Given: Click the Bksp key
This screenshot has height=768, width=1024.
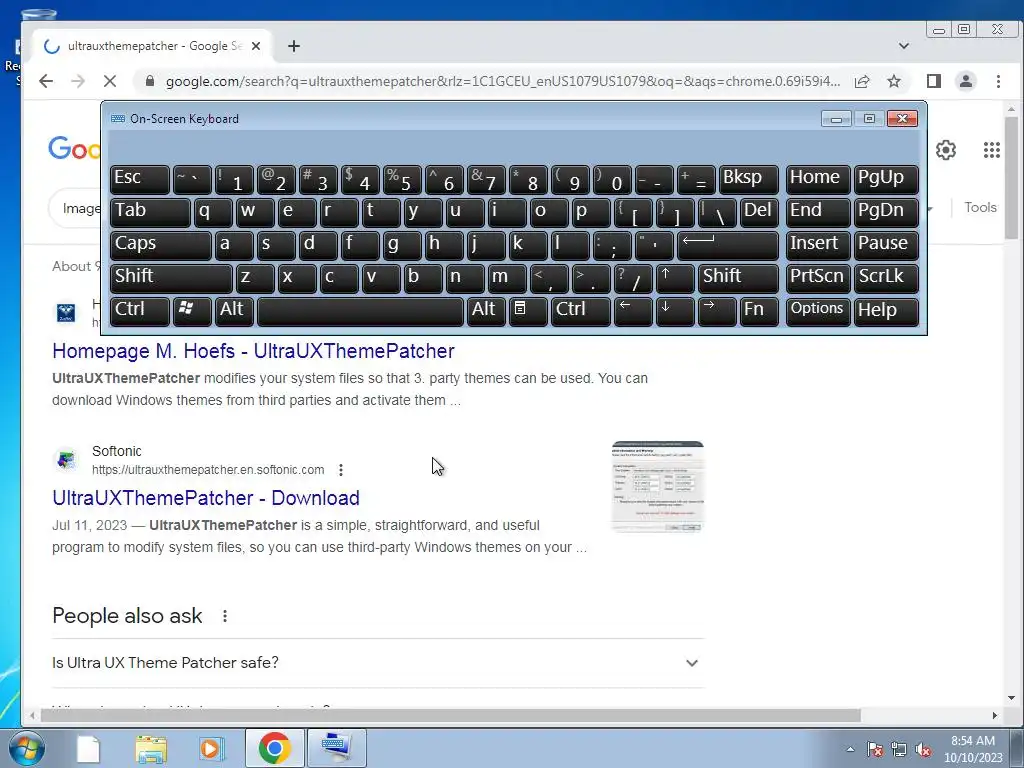Looking at the screenshot, I should point(748,179).
